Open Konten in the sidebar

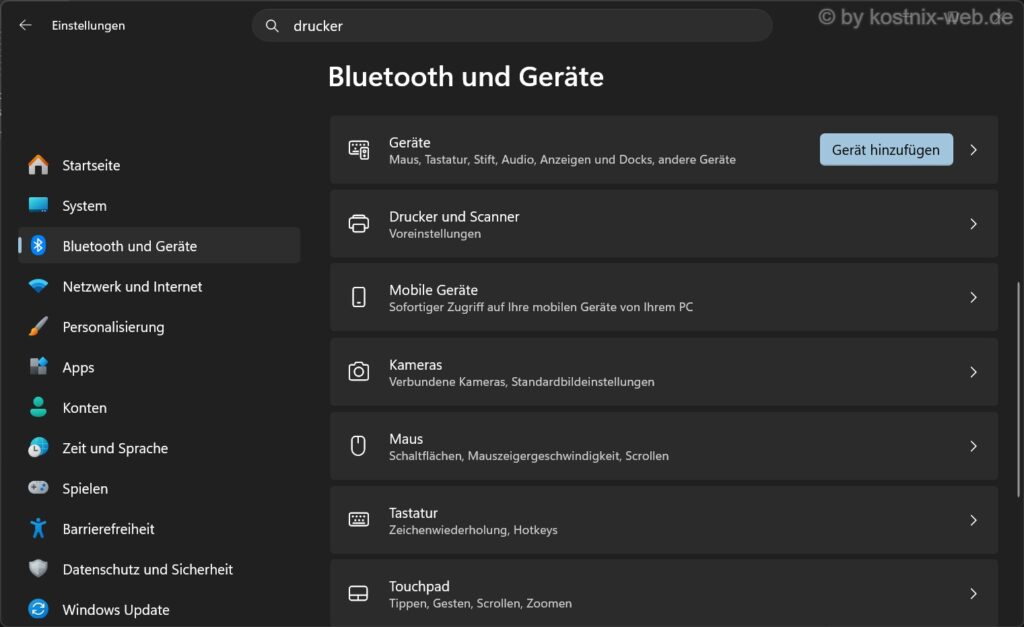(x=159, y=408)
